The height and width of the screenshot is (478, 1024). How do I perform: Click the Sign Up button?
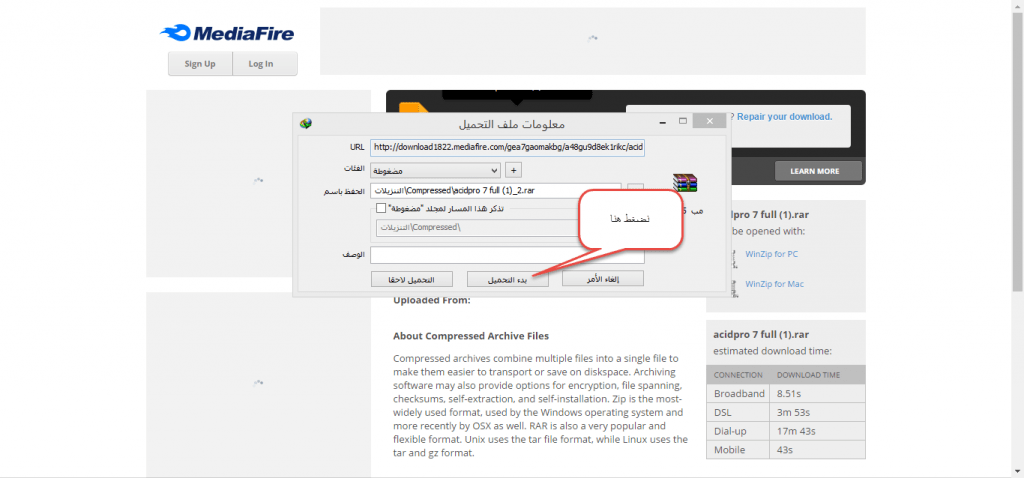point(200,64)
